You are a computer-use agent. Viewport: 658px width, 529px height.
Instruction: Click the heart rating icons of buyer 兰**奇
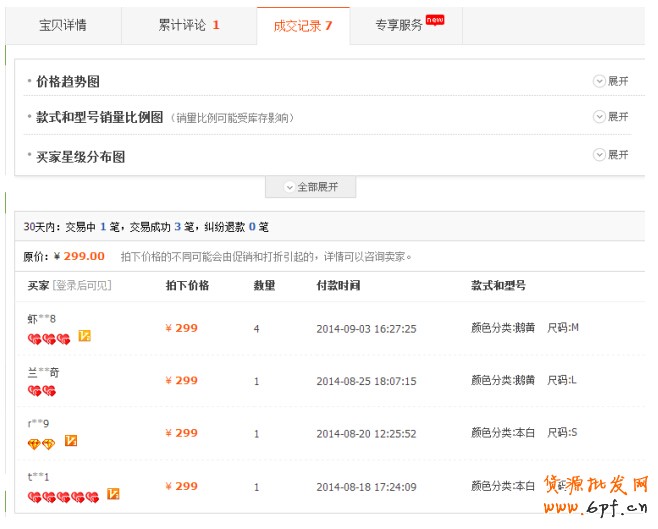coord(41,391)
